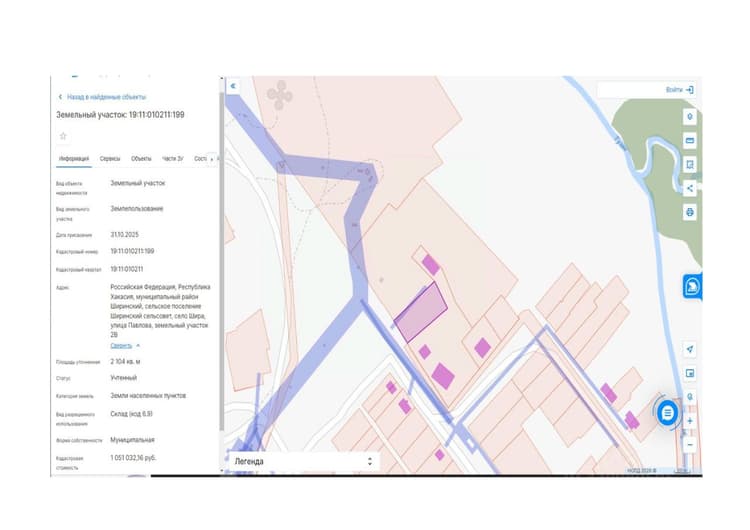Select the highlighted purple land plot
Viewport: 750px width, 530px height.
[x=421, y=312]
